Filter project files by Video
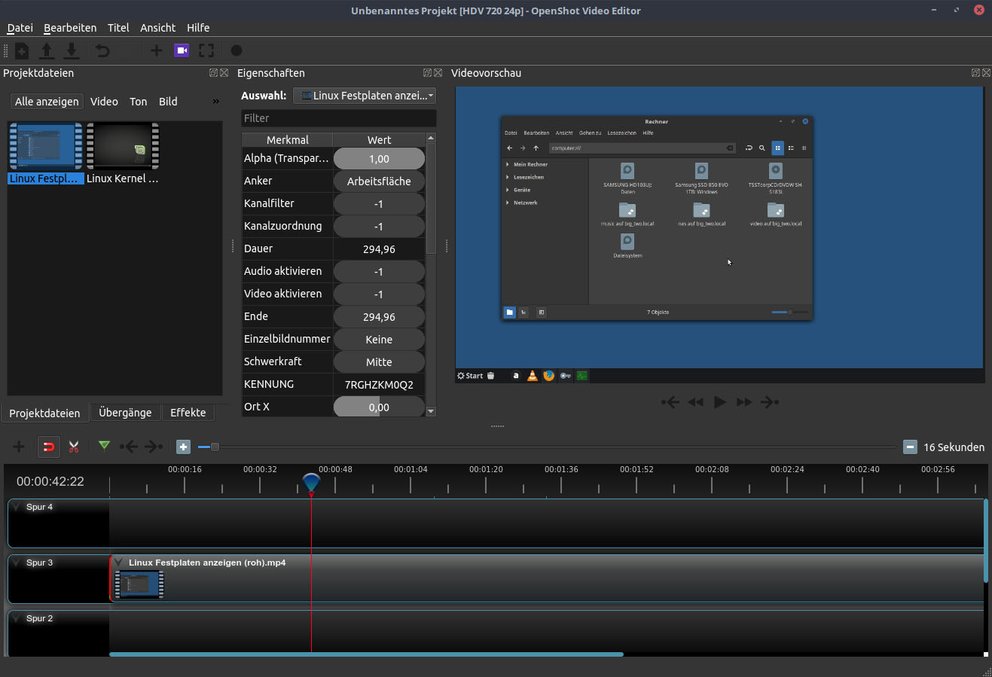 [x=104, y=101]
